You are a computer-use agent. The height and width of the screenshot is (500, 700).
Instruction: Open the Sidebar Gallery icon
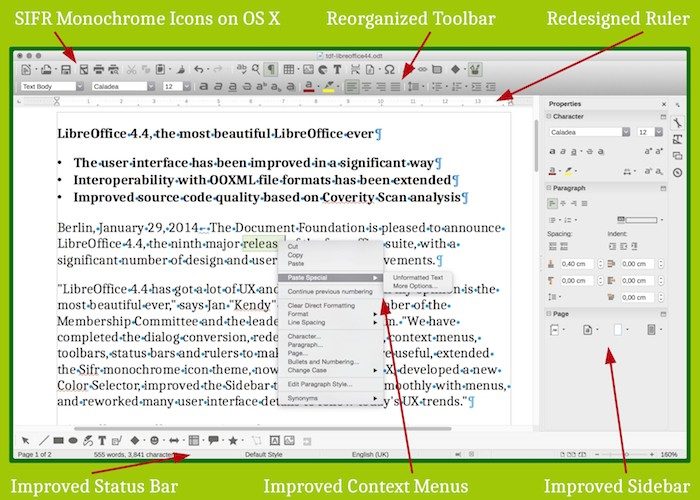point(678,156)
